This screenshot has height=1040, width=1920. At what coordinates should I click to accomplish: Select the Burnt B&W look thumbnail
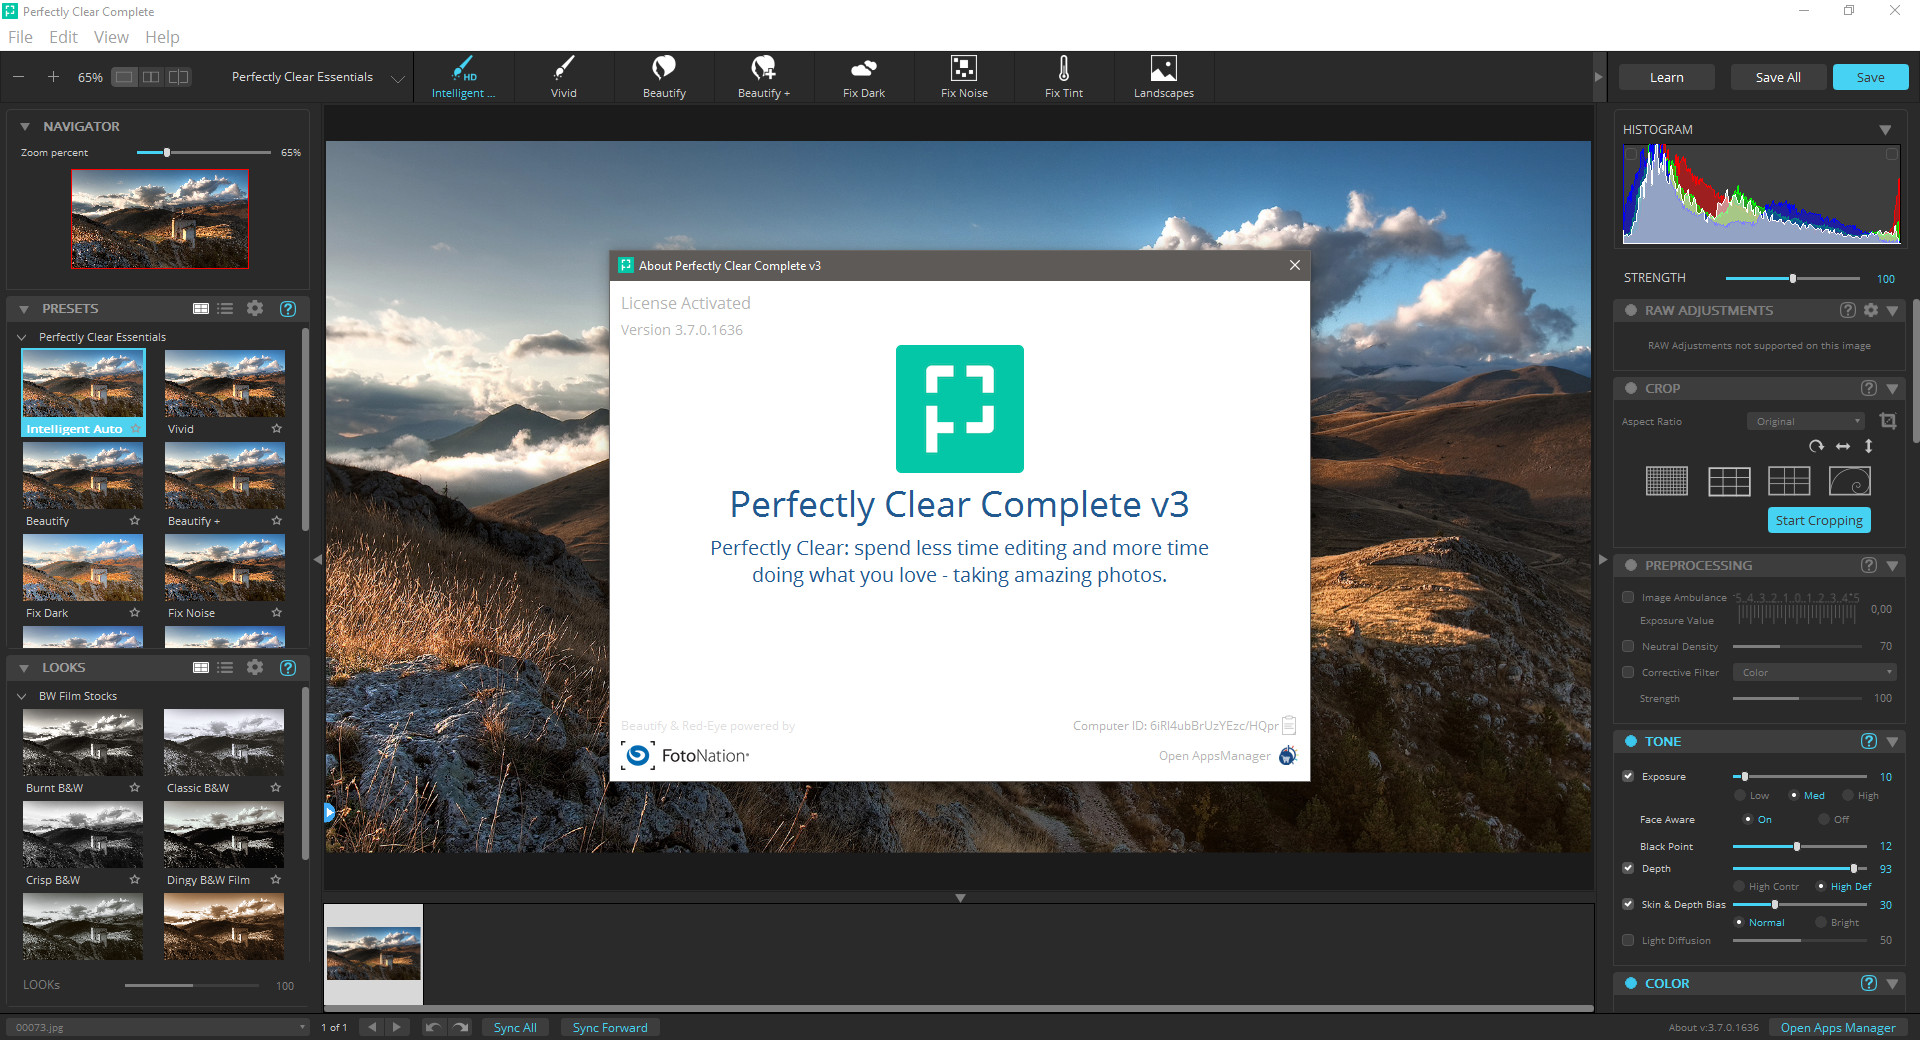[x=83, y=742]
